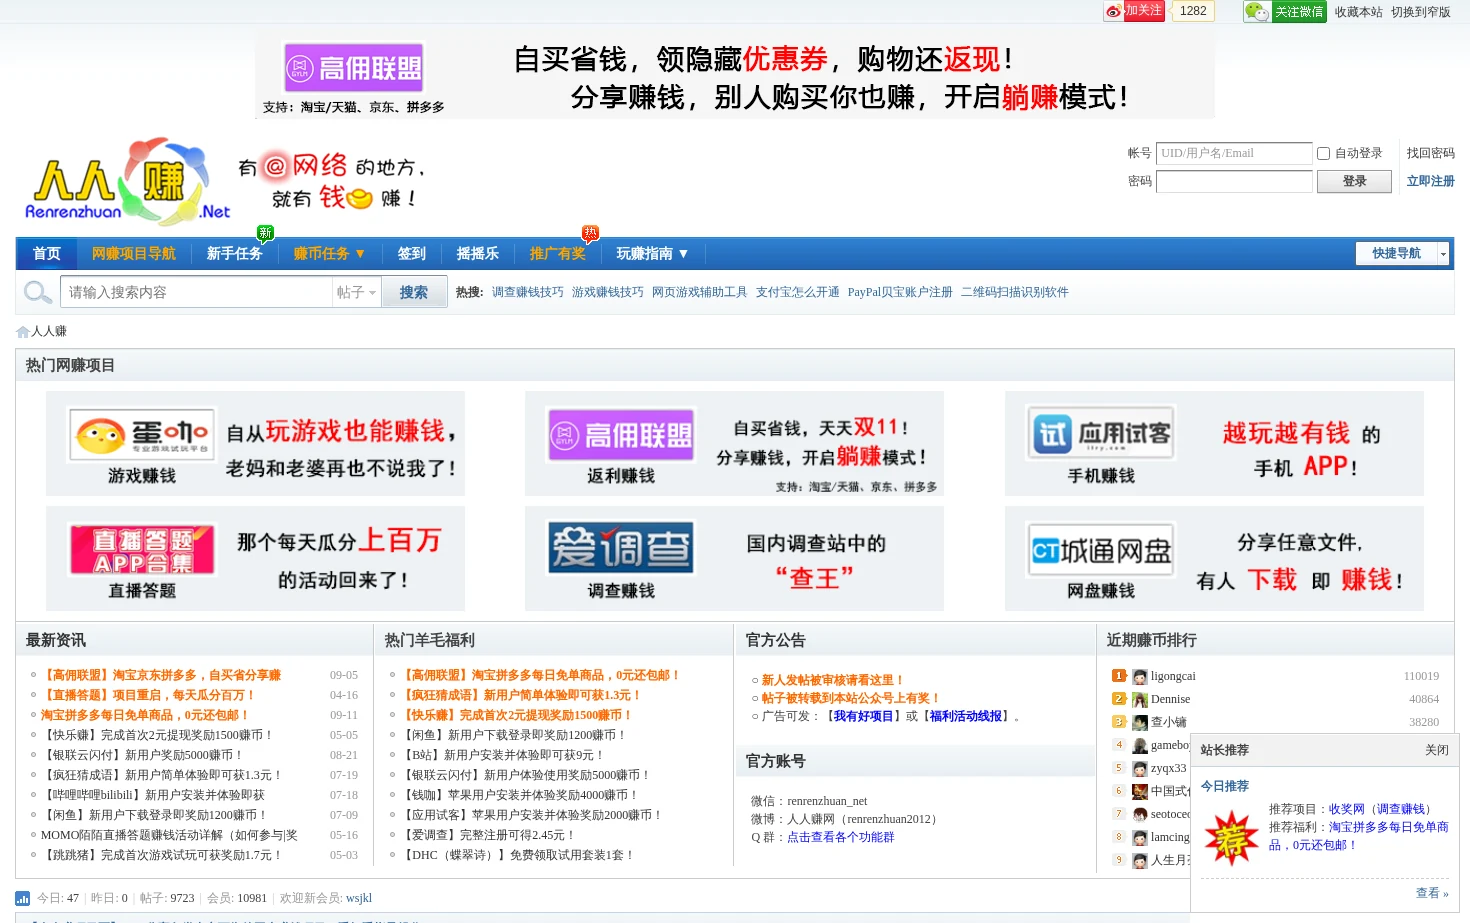
Task: Click the 登录 button
Action: [x=1354, y=181]
